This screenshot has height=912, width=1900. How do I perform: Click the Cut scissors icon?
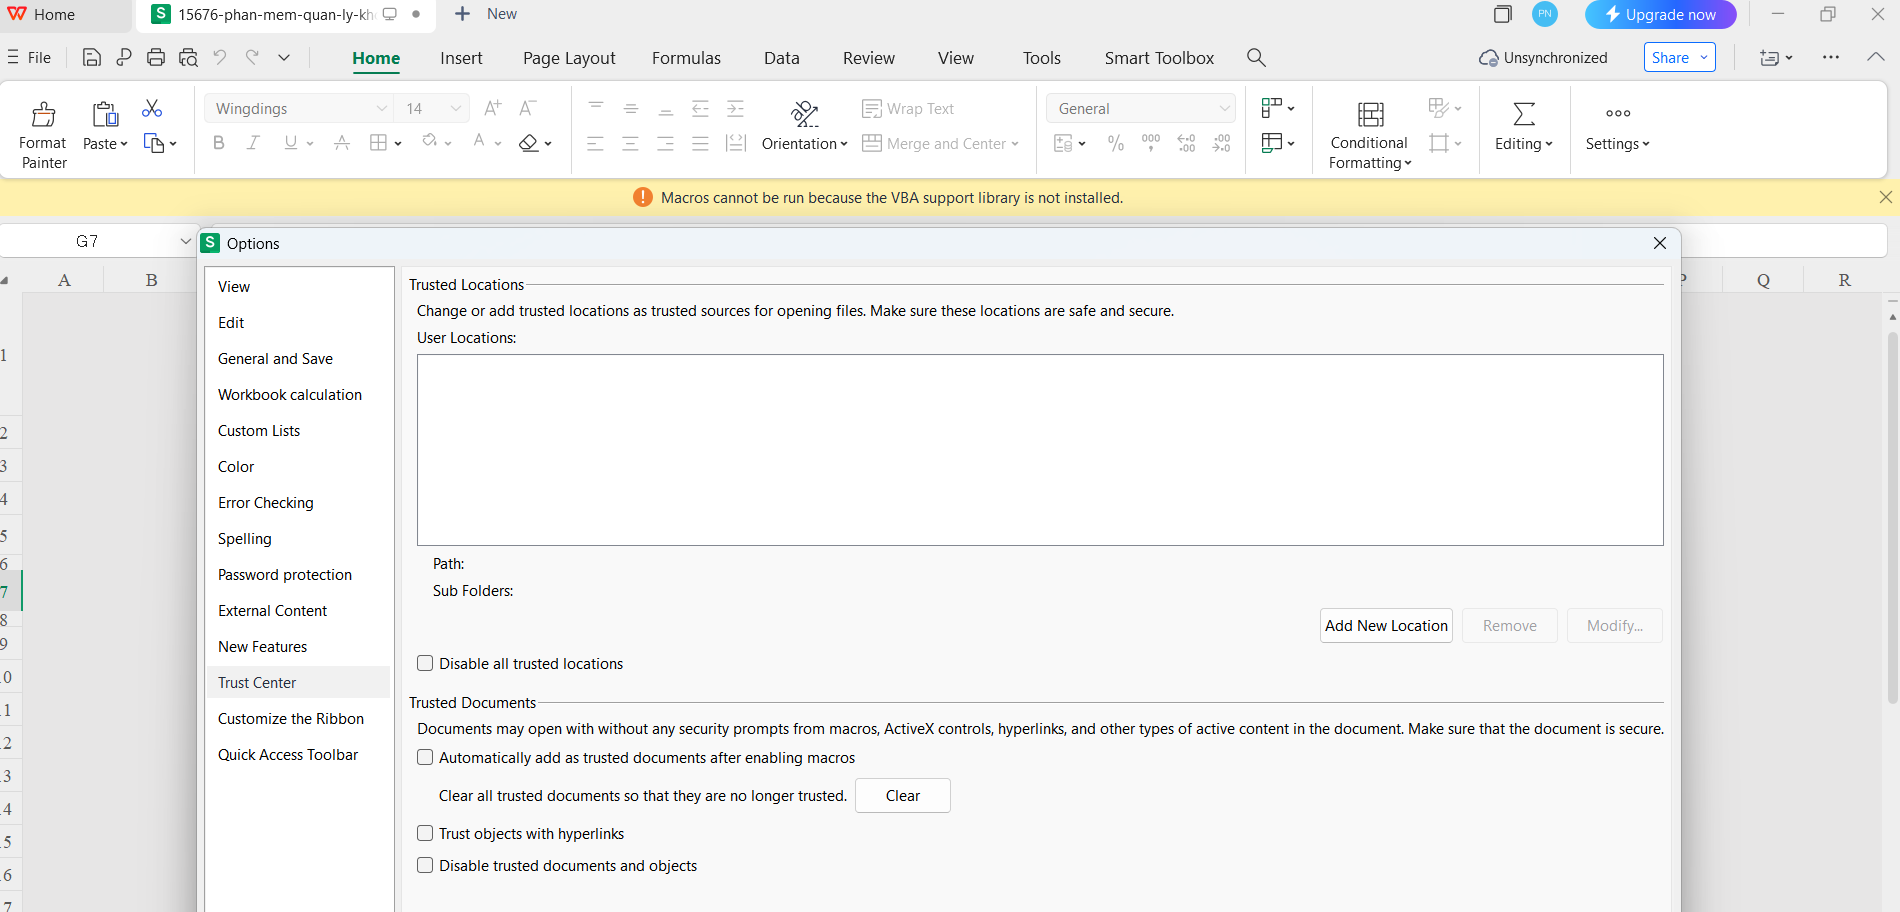click(x=152, y=108)
